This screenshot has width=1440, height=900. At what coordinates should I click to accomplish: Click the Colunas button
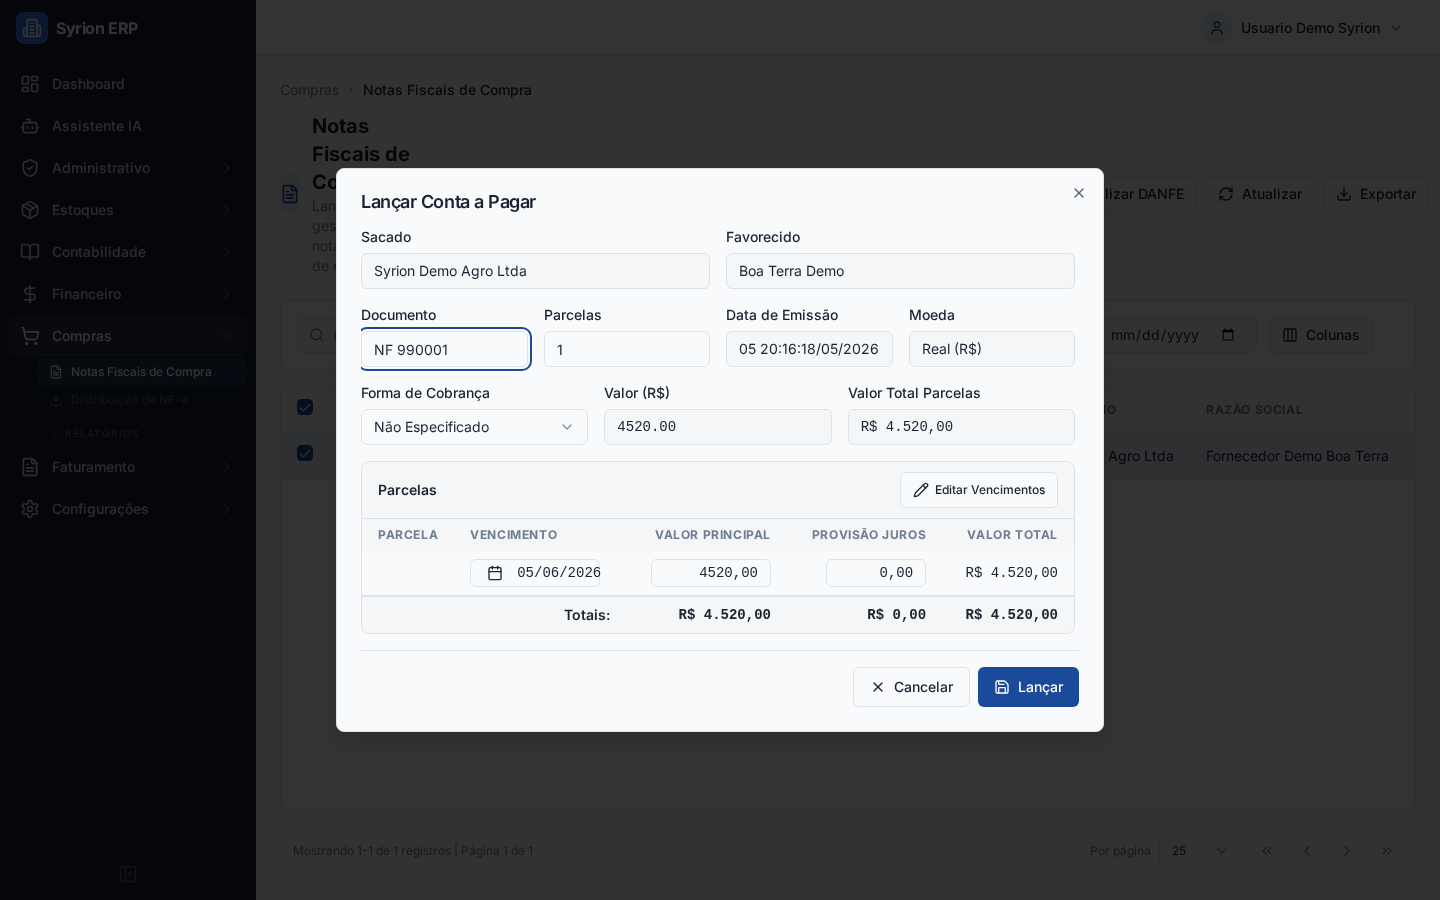[1321, 335]
